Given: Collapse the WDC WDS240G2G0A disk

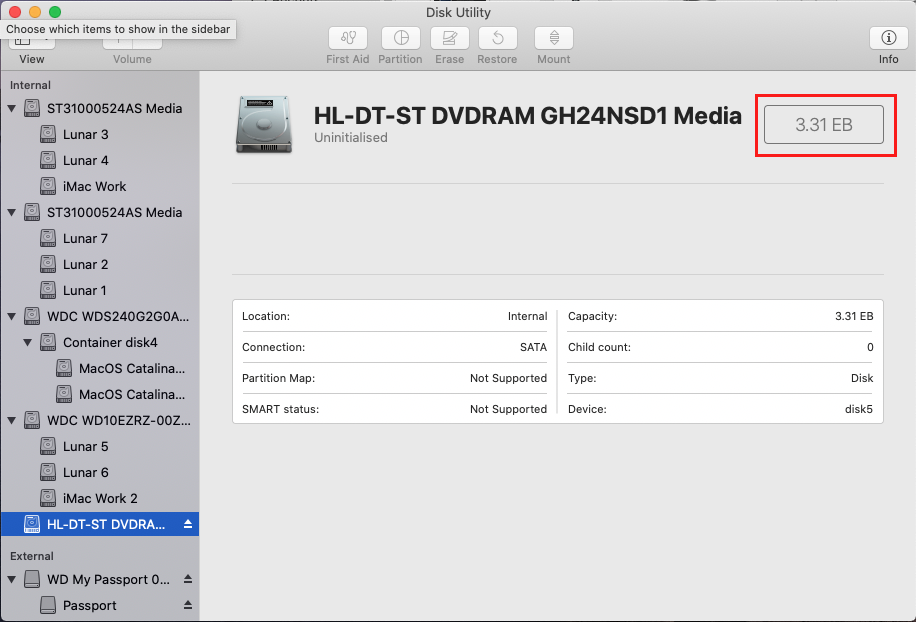Looking at the screenshot, I should pyautogui.click(x=12, y=317).
